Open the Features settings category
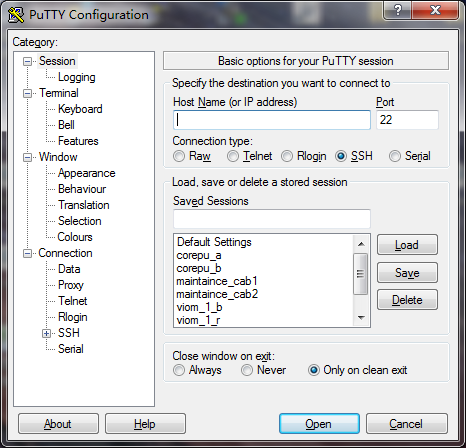The width and height of the screenshot is (466, 448). pyautogui.click(x=78, y=141)
